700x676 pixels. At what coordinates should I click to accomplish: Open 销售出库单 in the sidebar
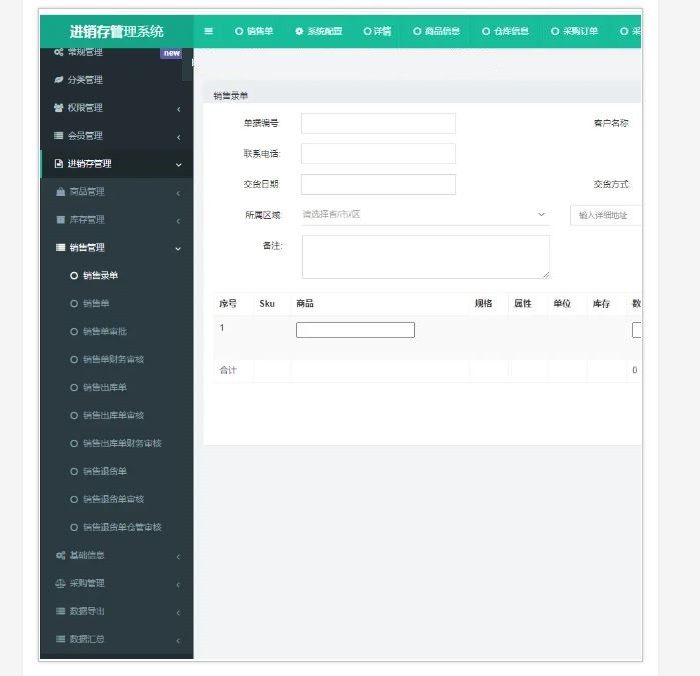pos(105,388)
